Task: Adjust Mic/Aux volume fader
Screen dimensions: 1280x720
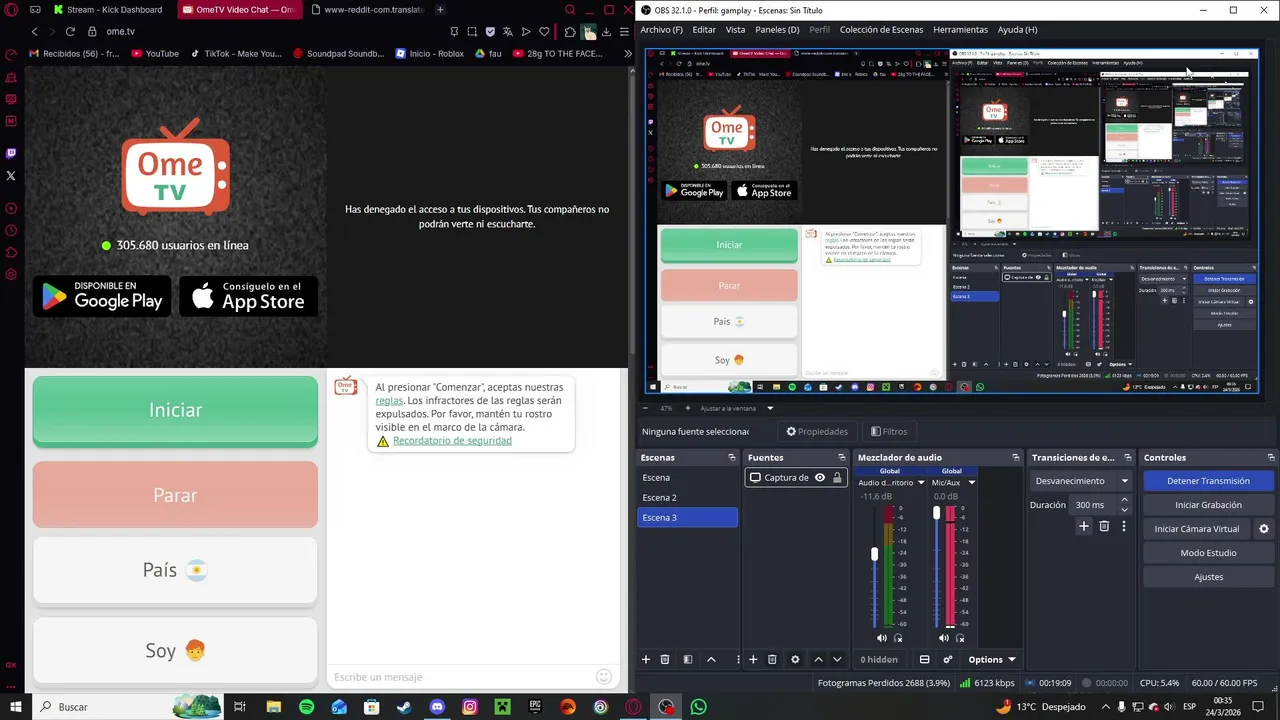Action: (937, 513)
